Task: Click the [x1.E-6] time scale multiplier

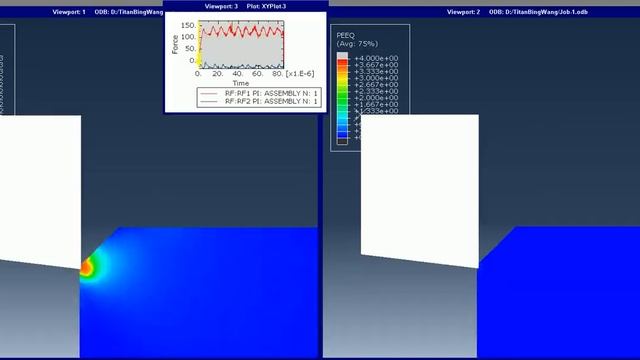Action: pos(300,73)
